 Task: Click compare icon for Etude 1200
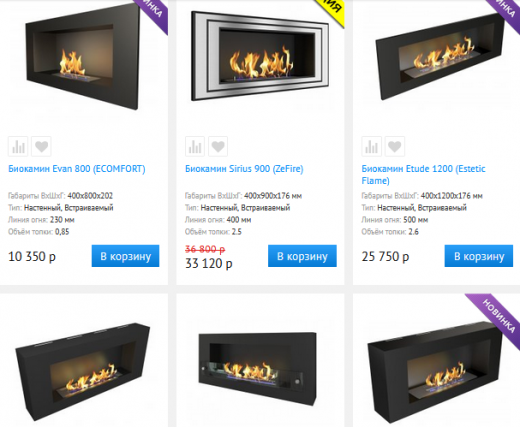click(x=371, y=146)
